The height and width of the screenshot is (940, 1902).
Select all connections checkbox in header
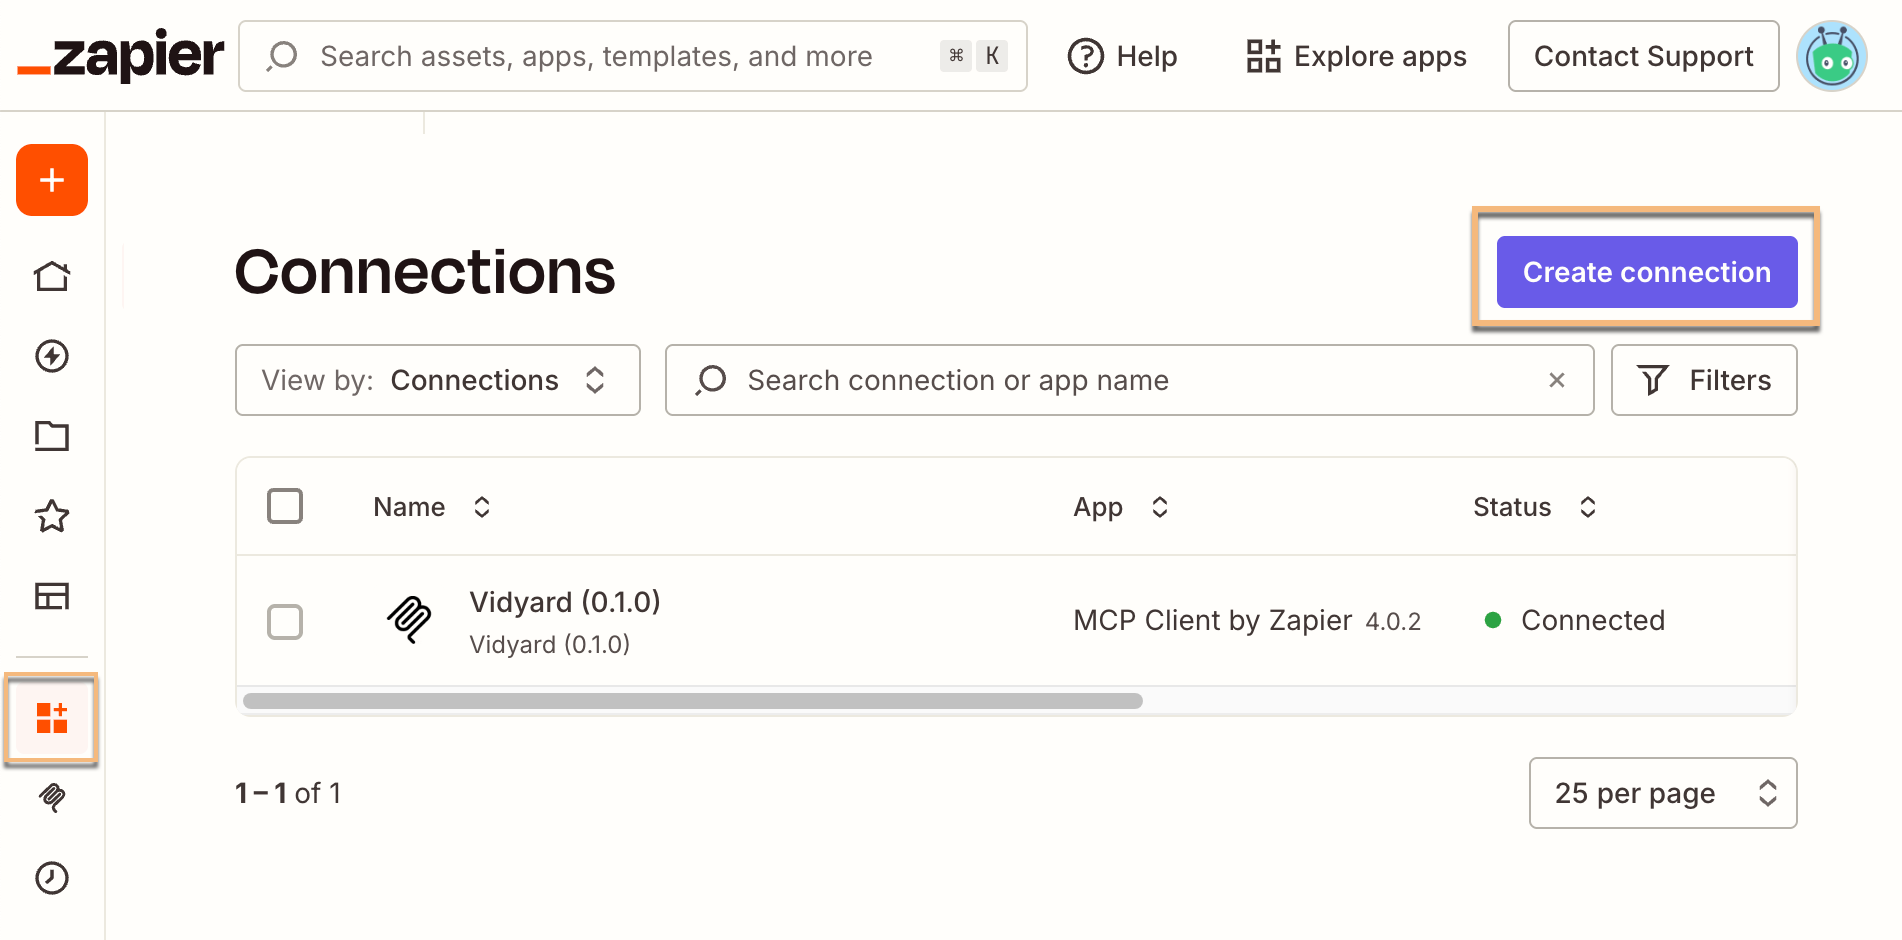(285, 506)
